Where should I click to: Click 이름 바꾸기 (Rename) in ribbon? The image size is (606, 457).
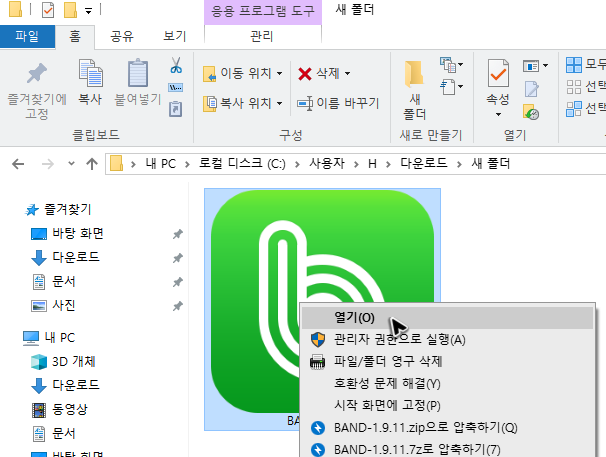point(338,103)
